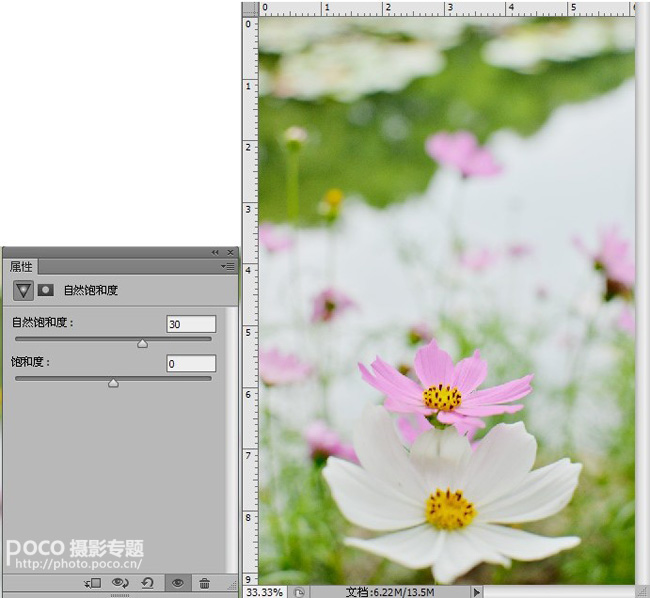Click the 饱和度: slider label
Screen dimensions: 650x598
tap(30, 362)
